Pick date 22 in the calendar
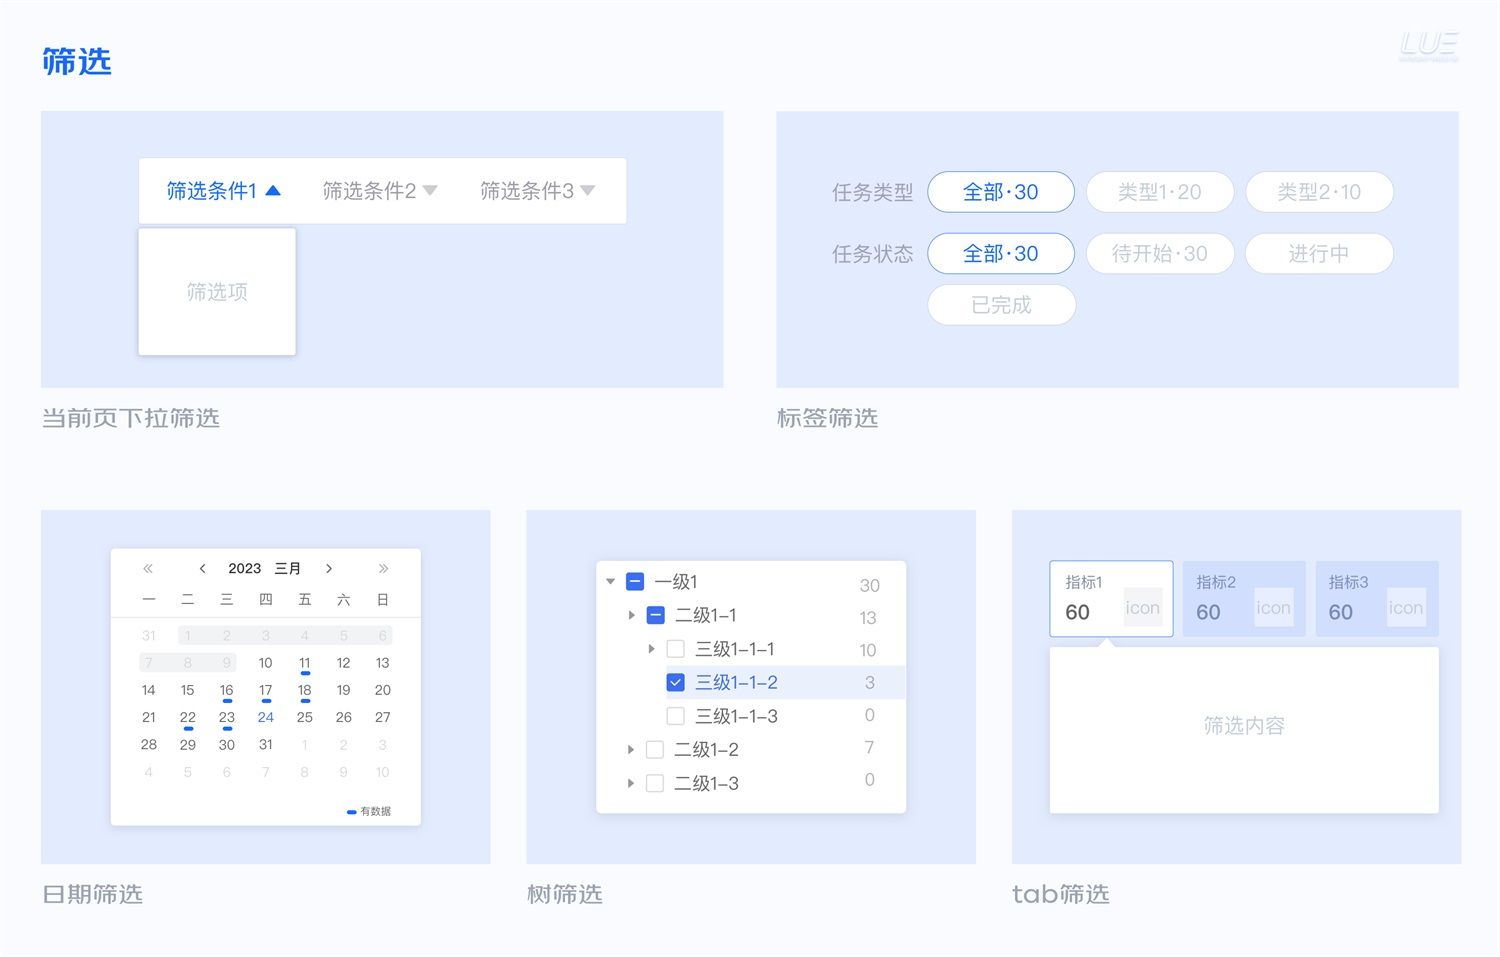 pos(188,717)
